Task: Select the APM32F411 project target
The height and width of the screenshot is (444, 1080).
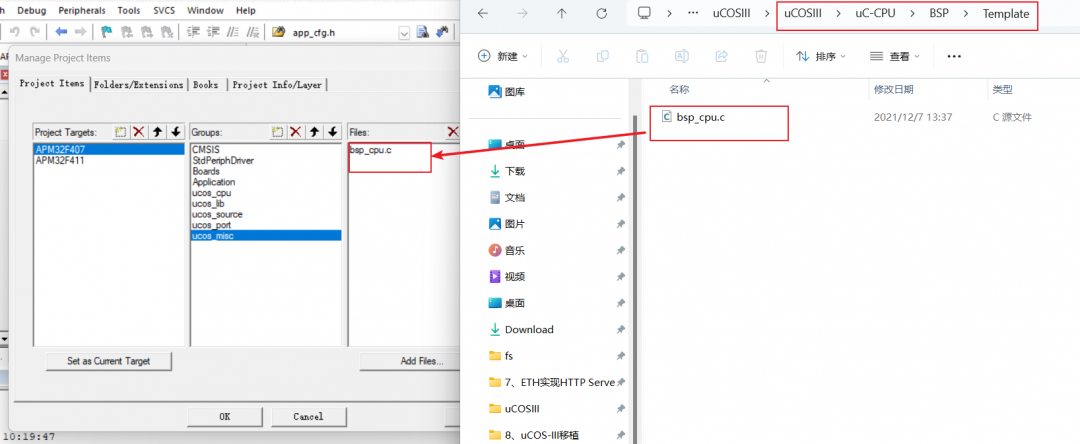Action: (x=60, y=160)
